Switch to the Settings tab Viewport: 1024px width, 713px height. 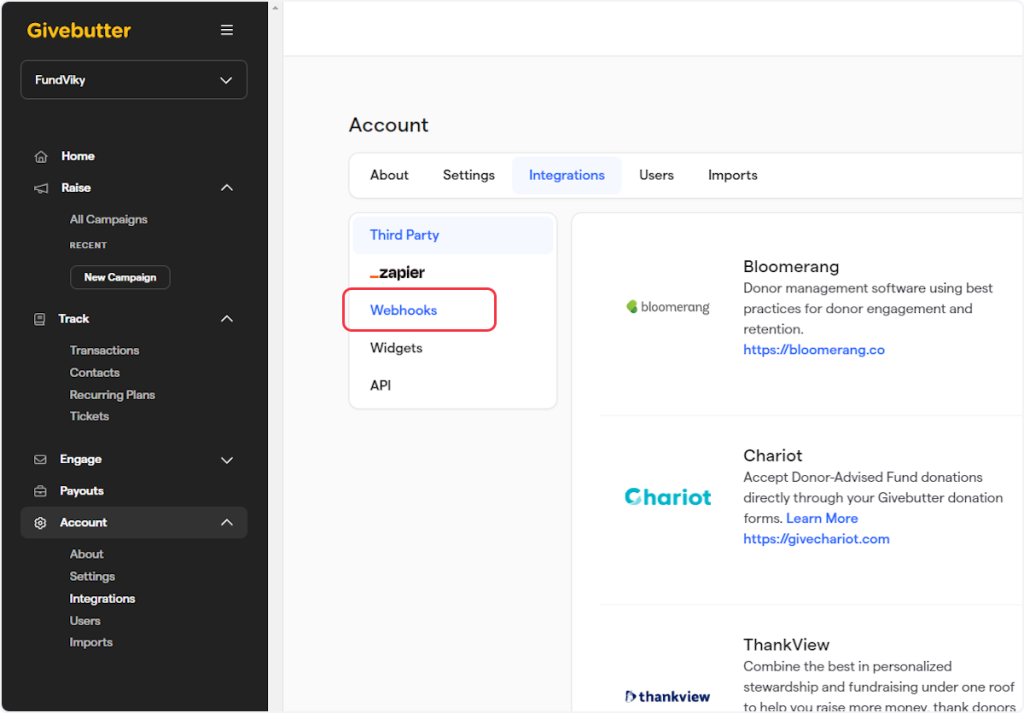[468, 175]
